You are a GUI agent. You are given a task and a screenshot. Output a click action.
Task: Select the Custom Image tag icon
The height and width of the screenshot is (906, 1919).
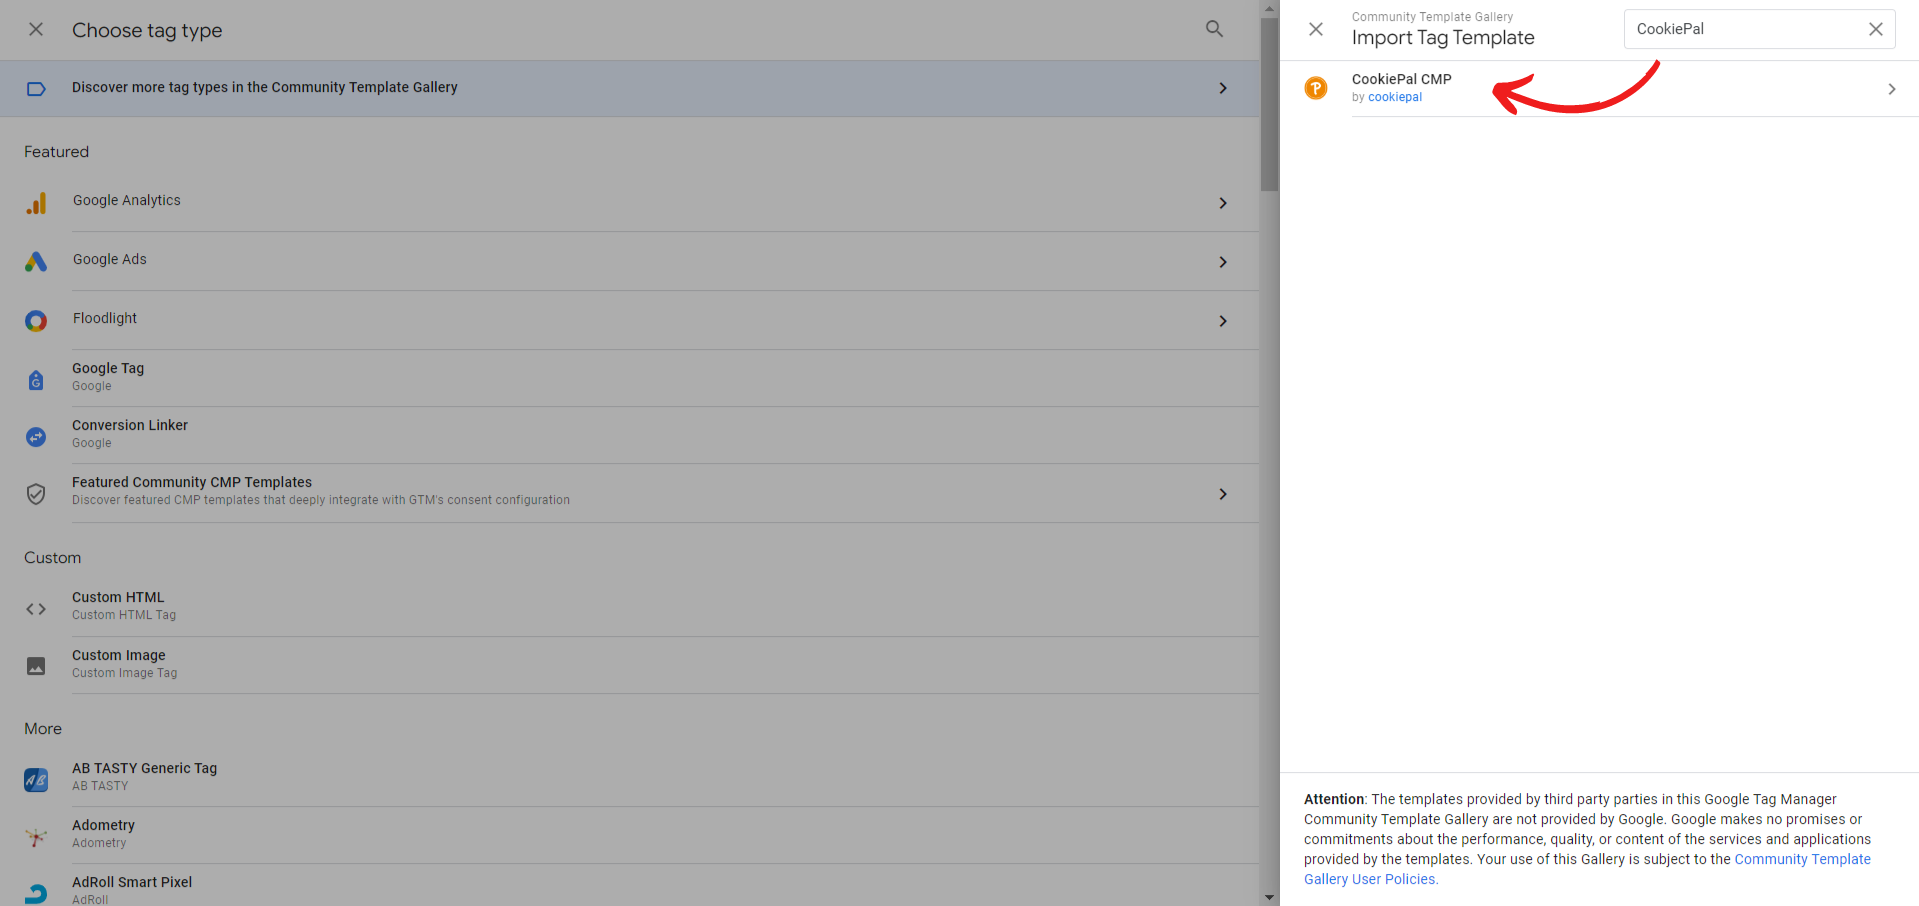(x=36, y=666)
